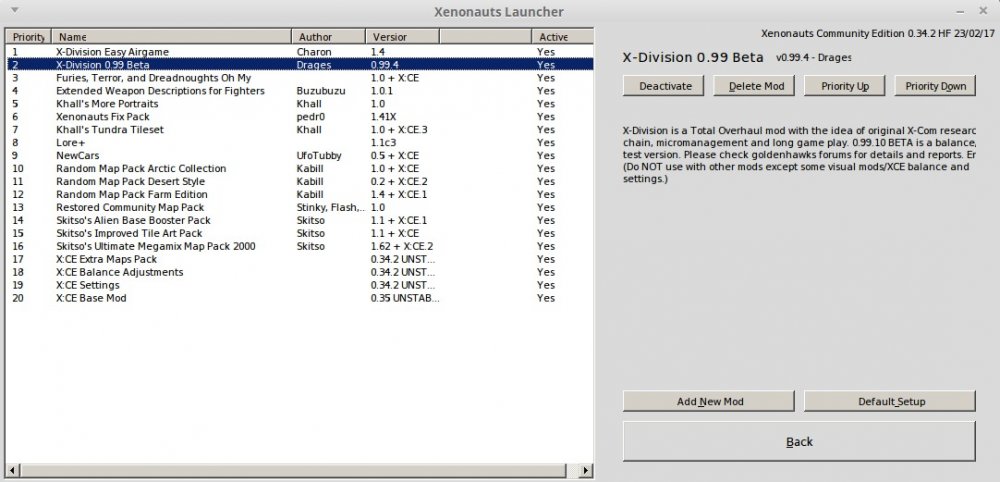Click version 1.1c3 cell

pyautogui.click(x=383, y=142)
